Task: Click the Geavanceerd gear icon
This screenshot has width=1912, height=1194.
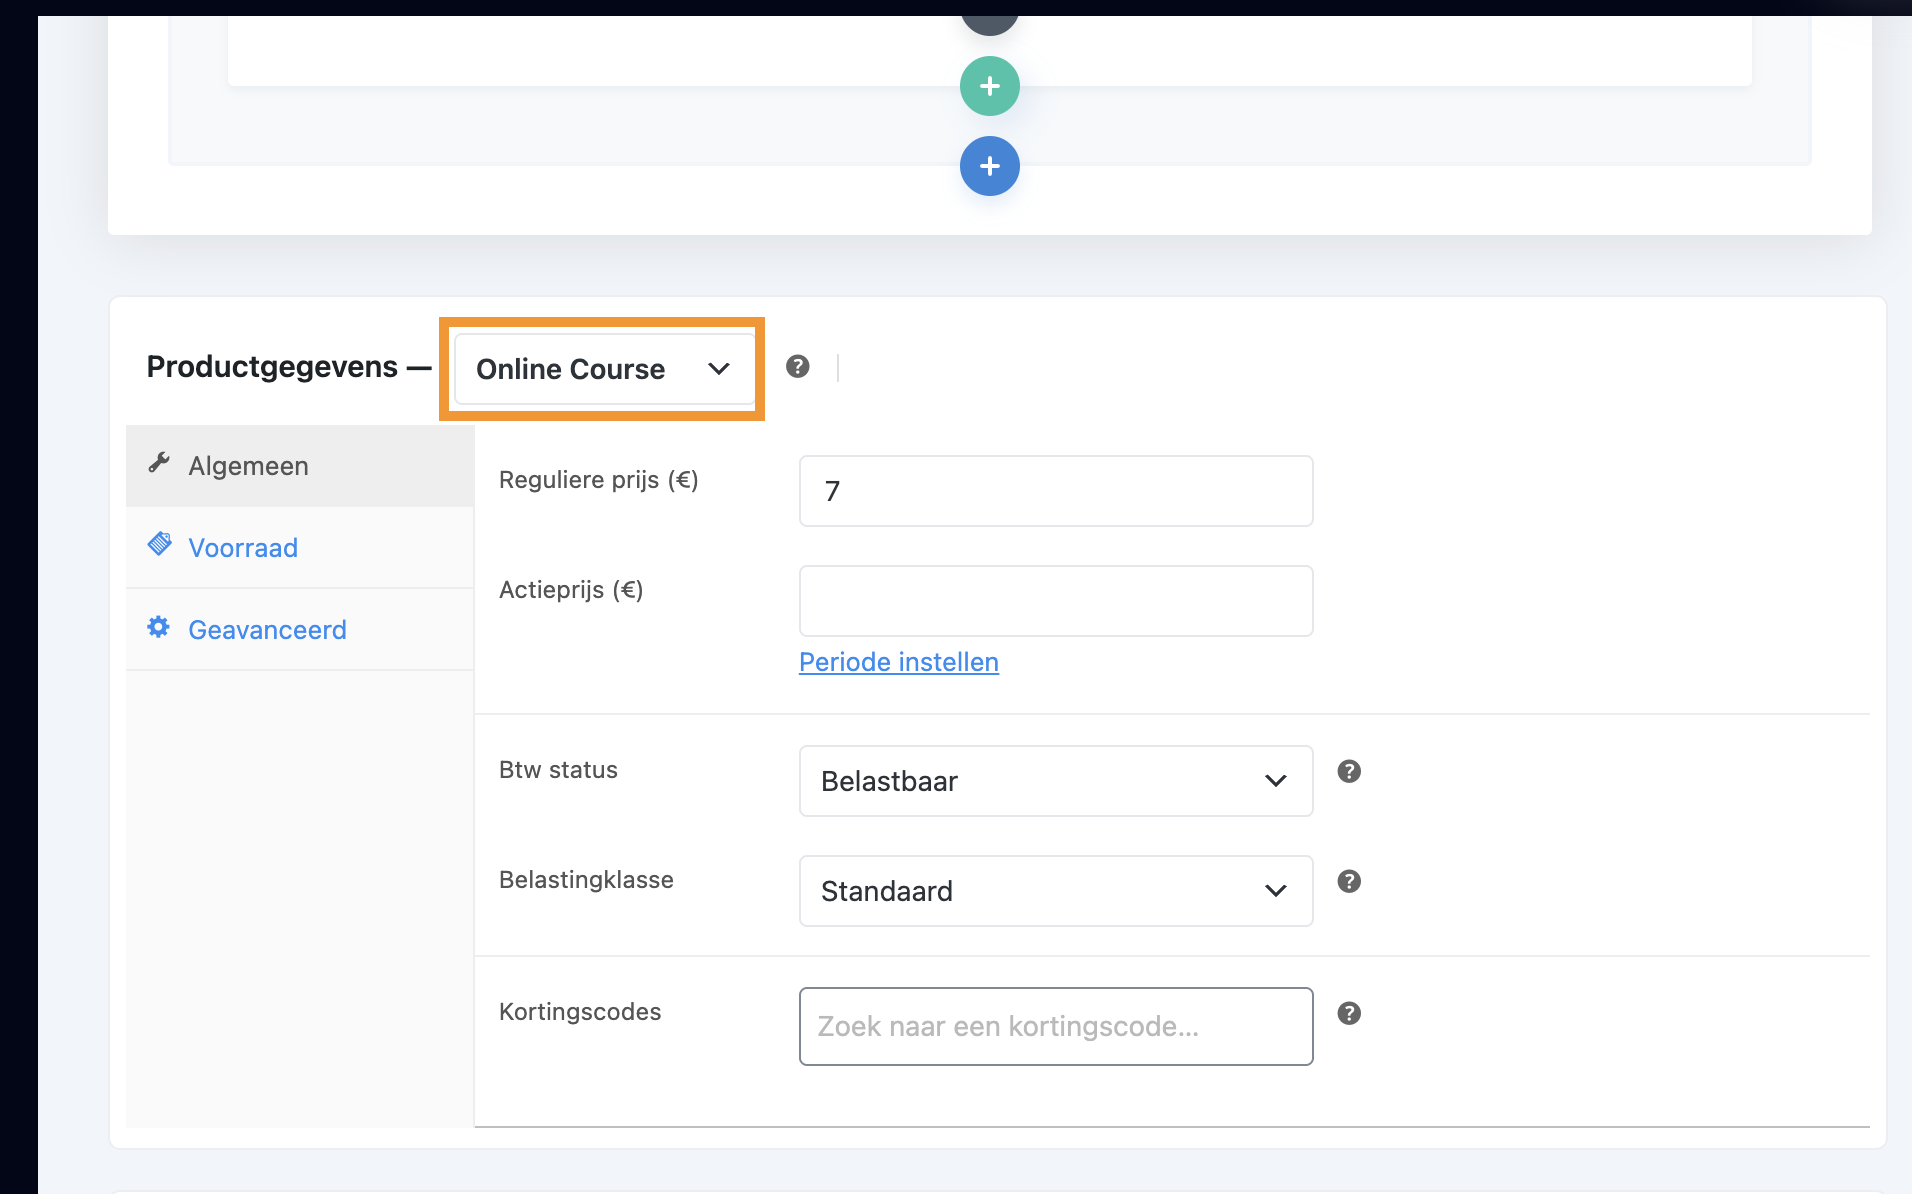Action: 159,627
